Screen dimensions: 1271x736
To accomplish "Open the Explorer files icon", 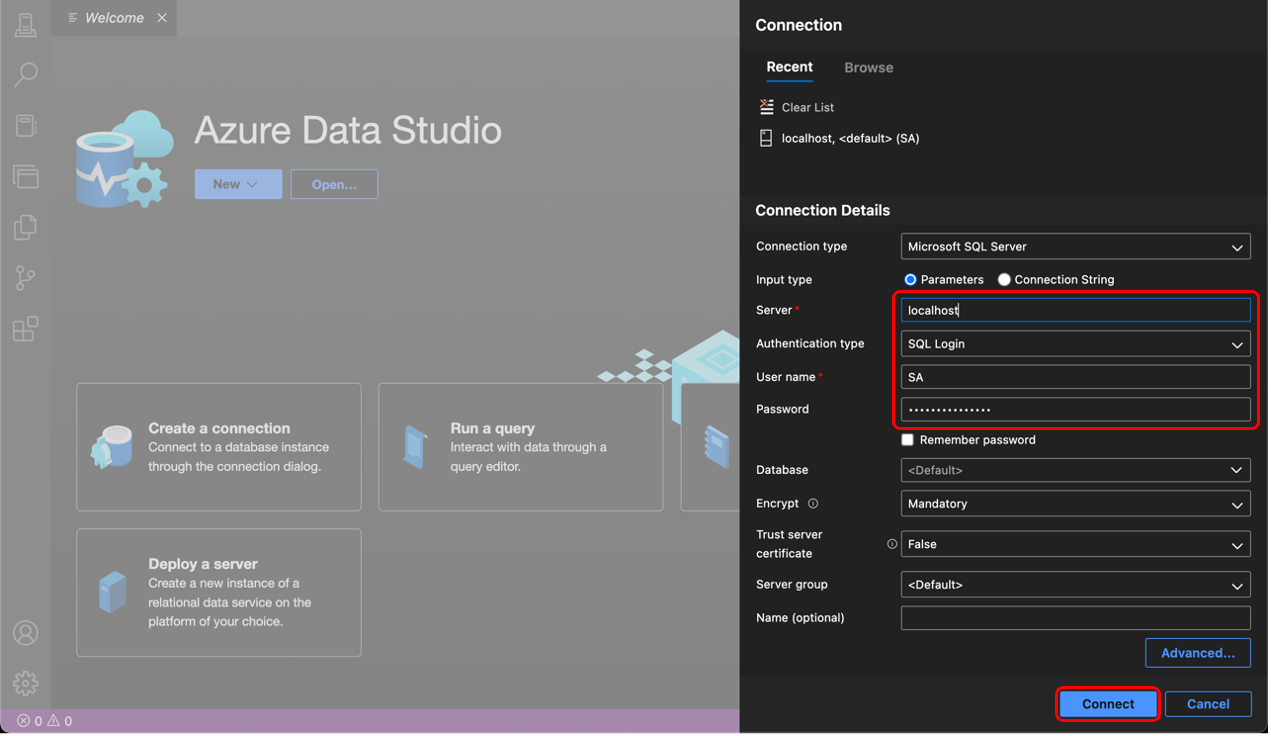I will tap(26, 227).
